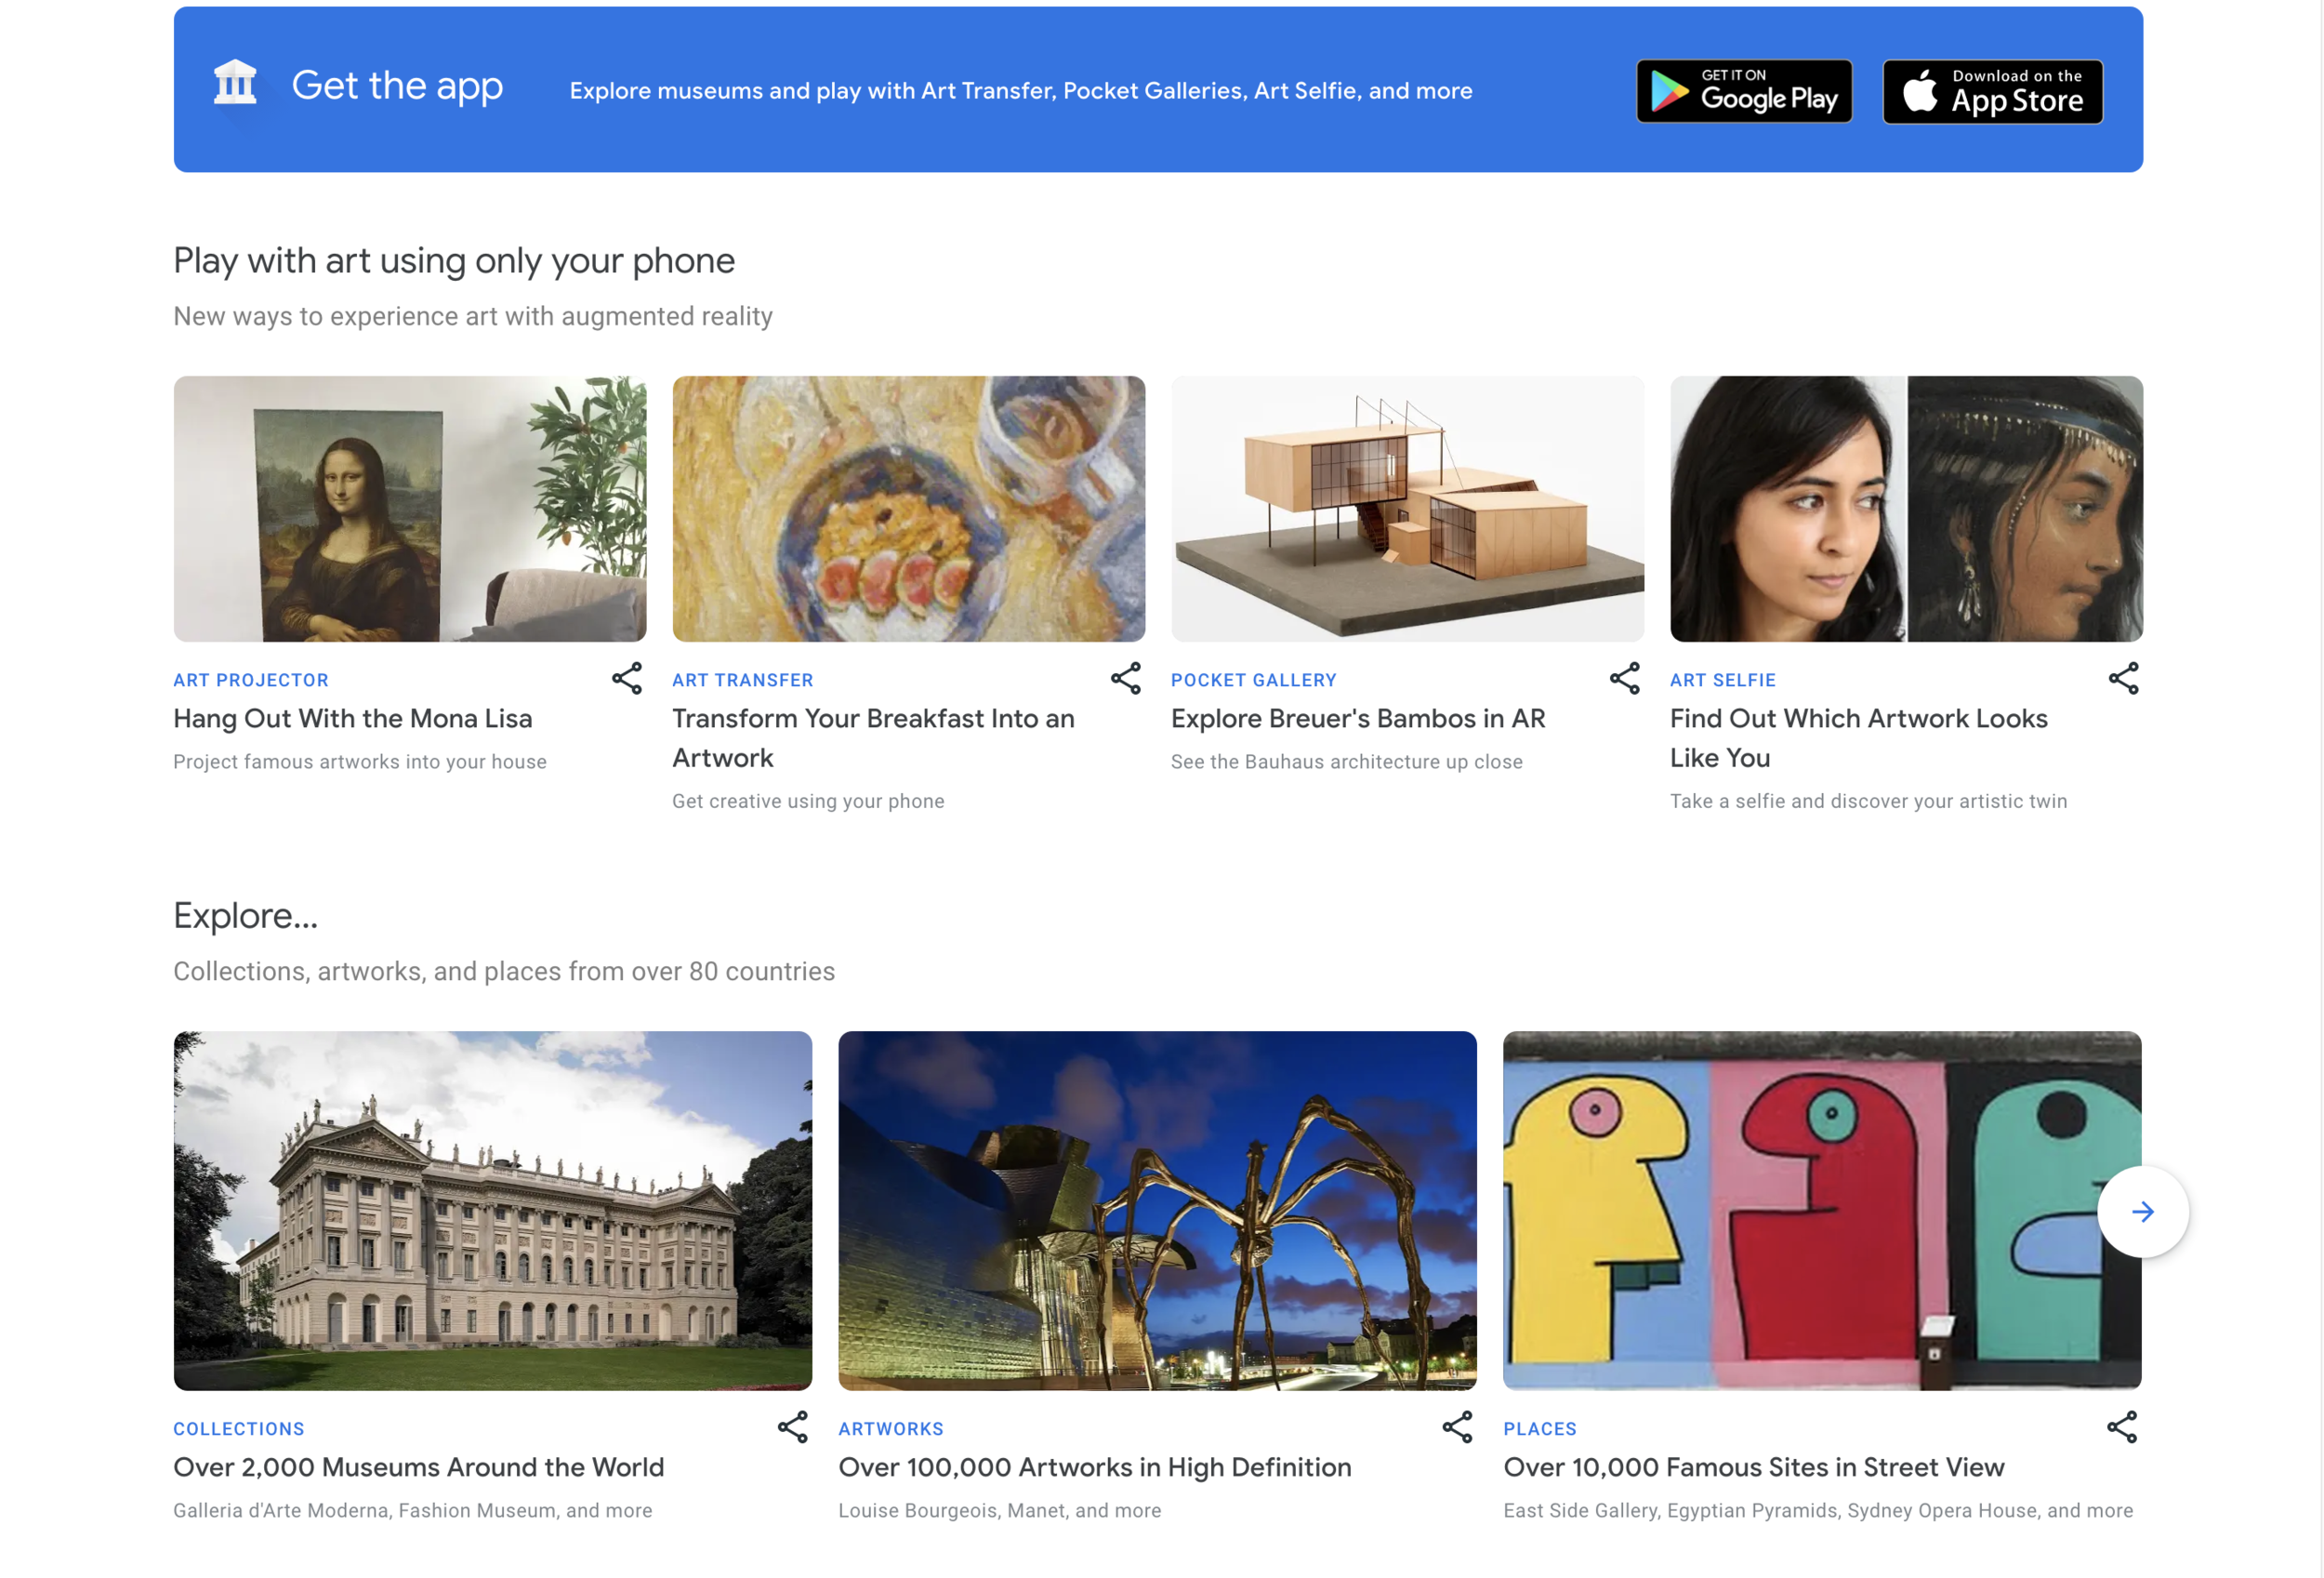Click the 'Explore museums and play with Art Transfer' text
The image size is (2324, 1578).
[x=1021, y=91]
